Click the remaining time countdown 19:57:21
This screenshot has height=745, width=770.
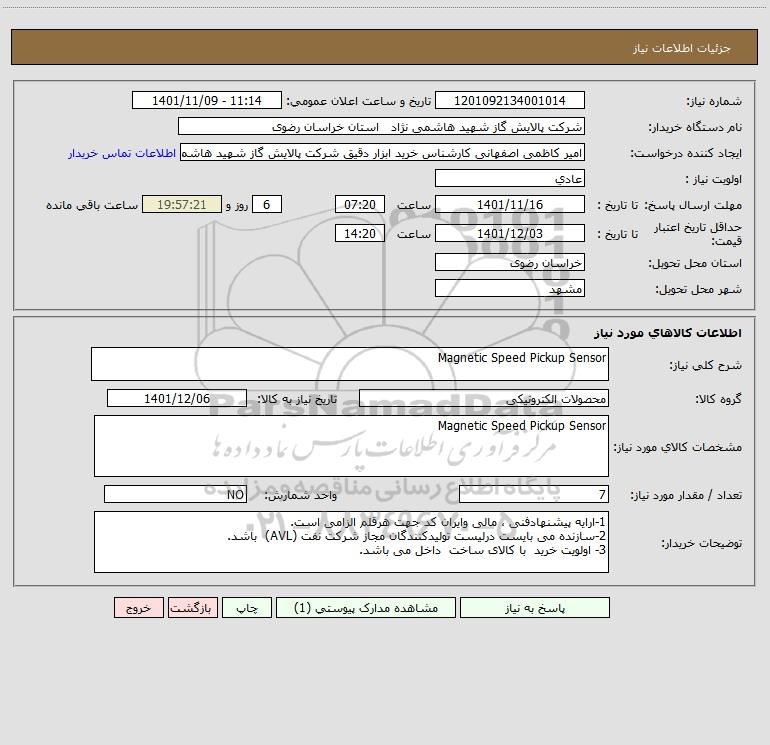(182, 204)
